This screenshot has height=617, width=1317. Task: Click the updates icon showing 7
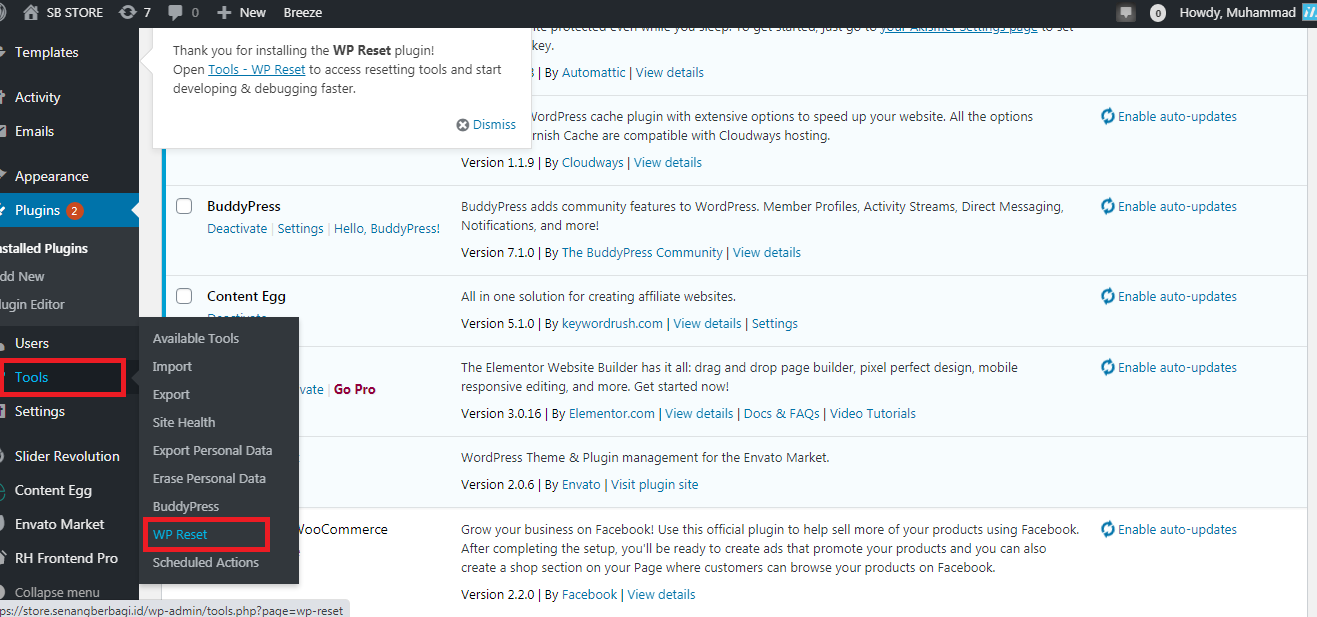(x=127, y=13)
